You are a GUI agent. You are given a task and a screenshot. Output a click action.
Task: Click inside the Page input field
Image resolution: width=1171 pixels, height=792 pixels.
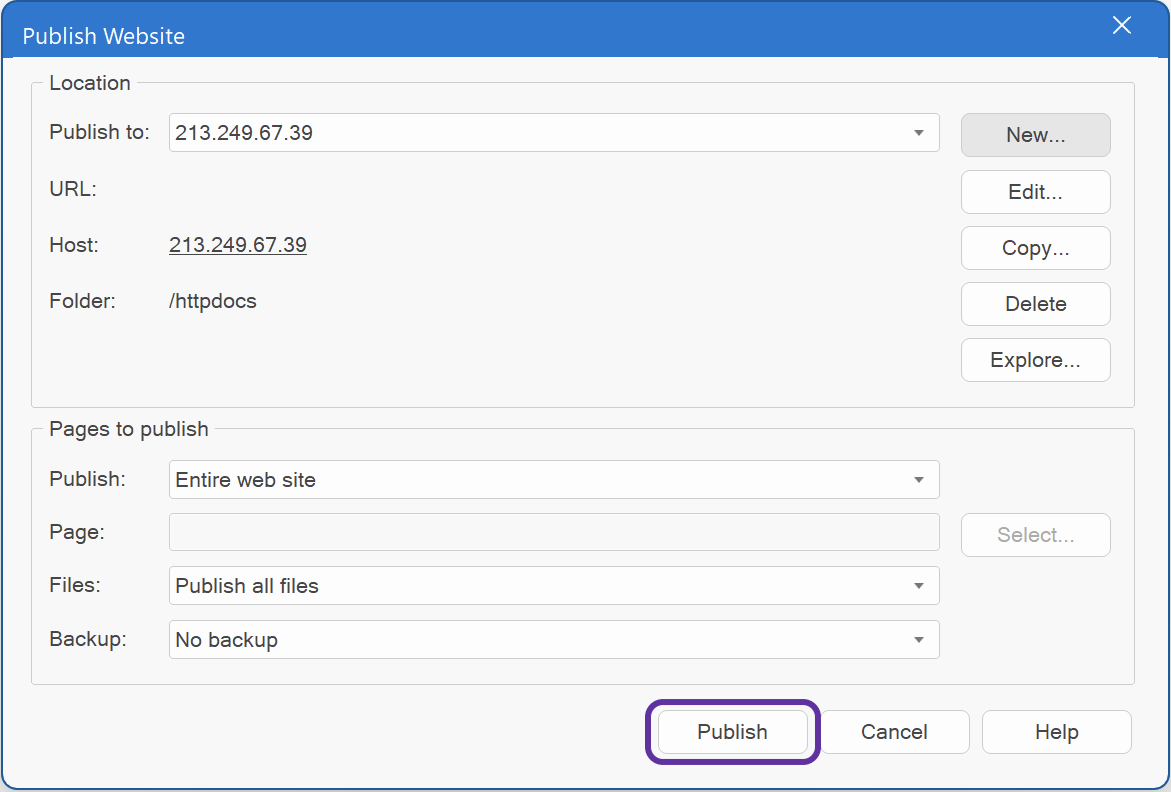tap(553, 532)
